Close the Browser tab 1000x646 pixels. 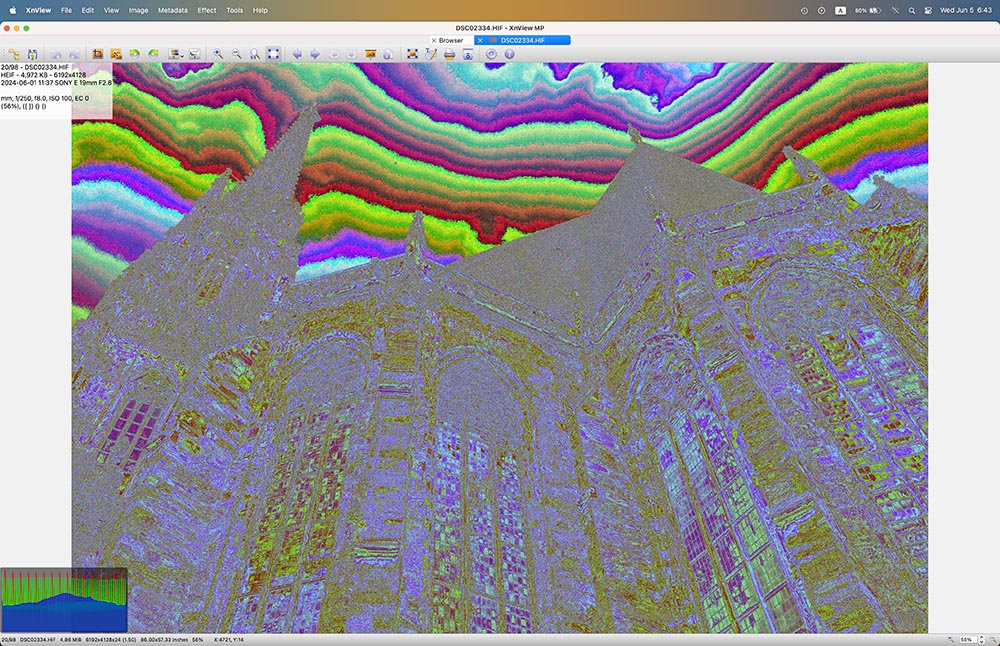pyautogui.click(x=434, y=40)
